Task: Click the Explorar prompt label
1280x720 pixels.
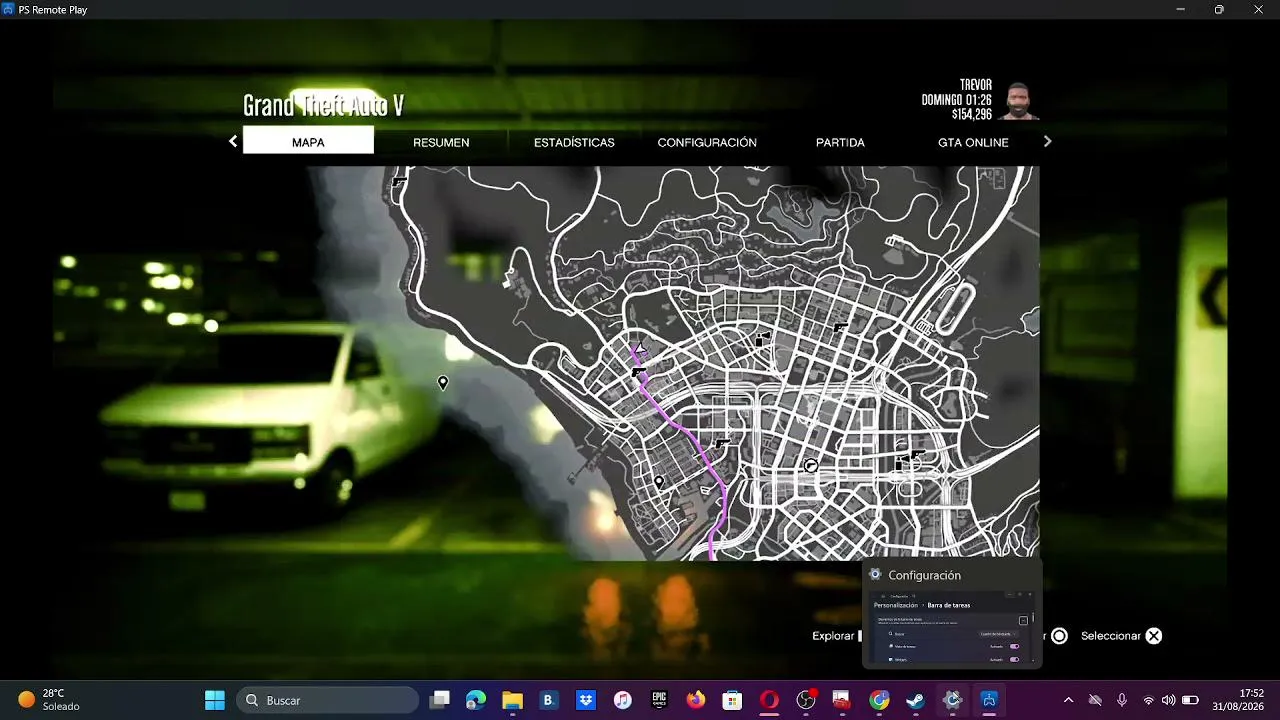Action: pyautogui.click(x=833, y=636)
